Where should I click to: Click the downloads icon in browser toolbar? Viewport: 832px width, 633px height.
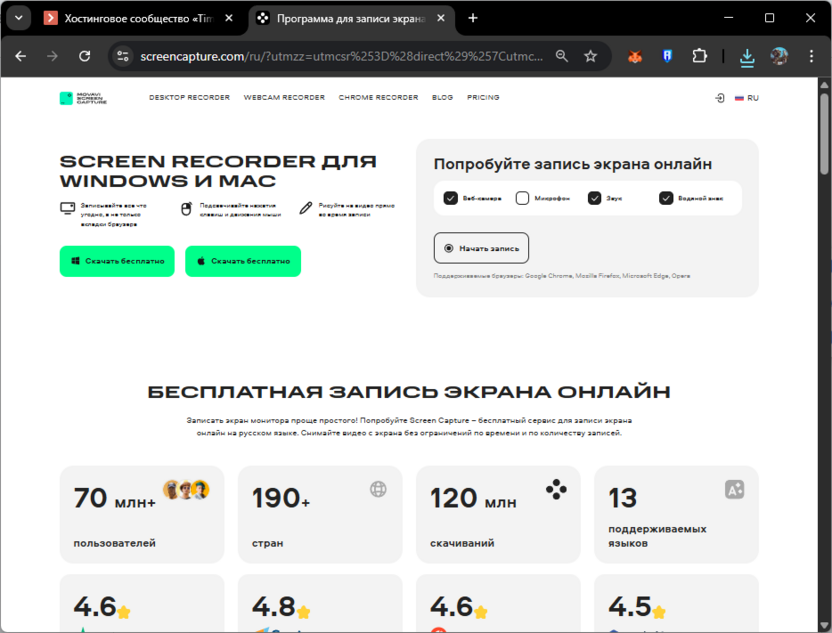tap(747, 57)
